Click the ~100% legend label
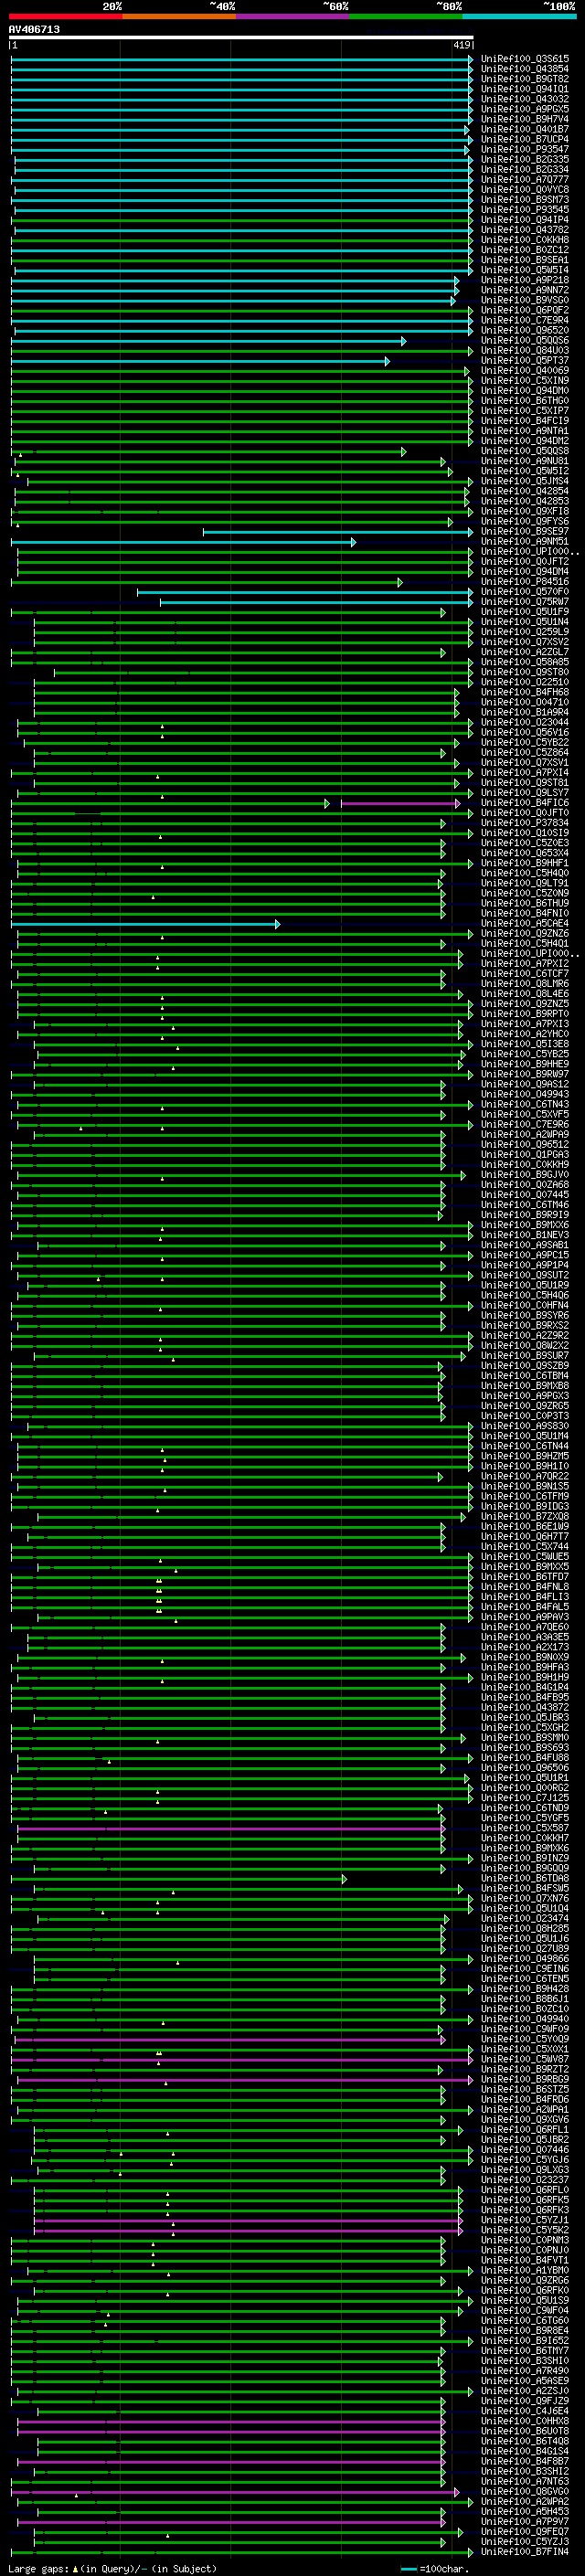The image size is (585, 2576). click(560, 6)
